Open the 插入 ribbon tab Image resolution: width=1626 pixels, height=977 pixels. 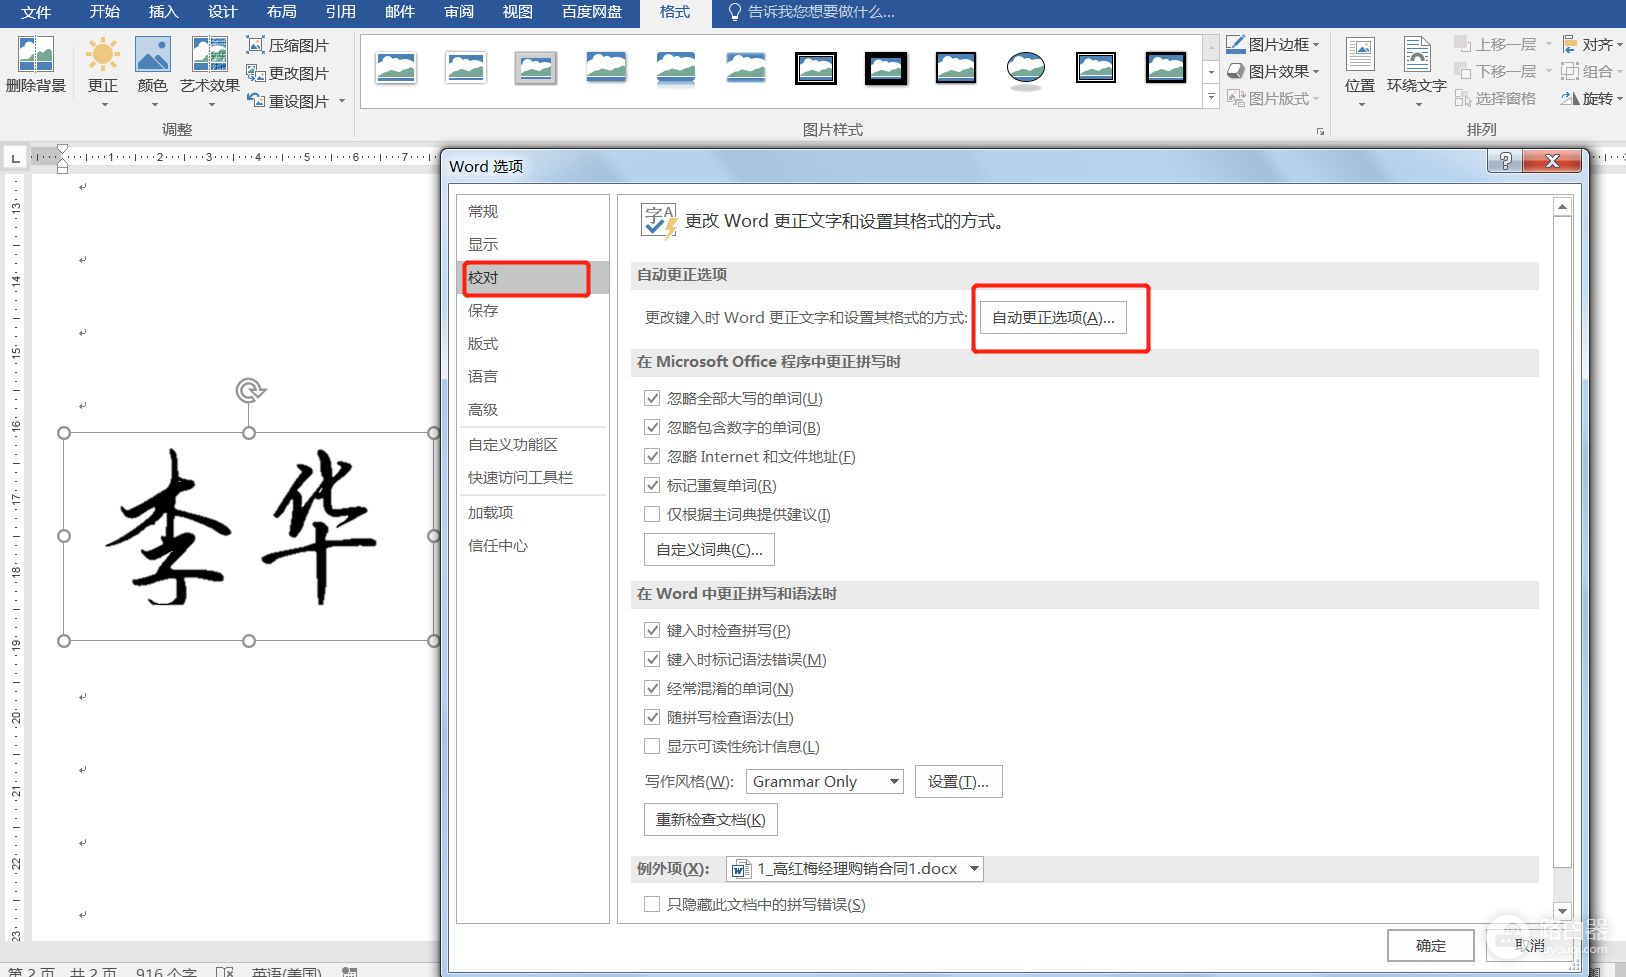click(x=163, y=12)
